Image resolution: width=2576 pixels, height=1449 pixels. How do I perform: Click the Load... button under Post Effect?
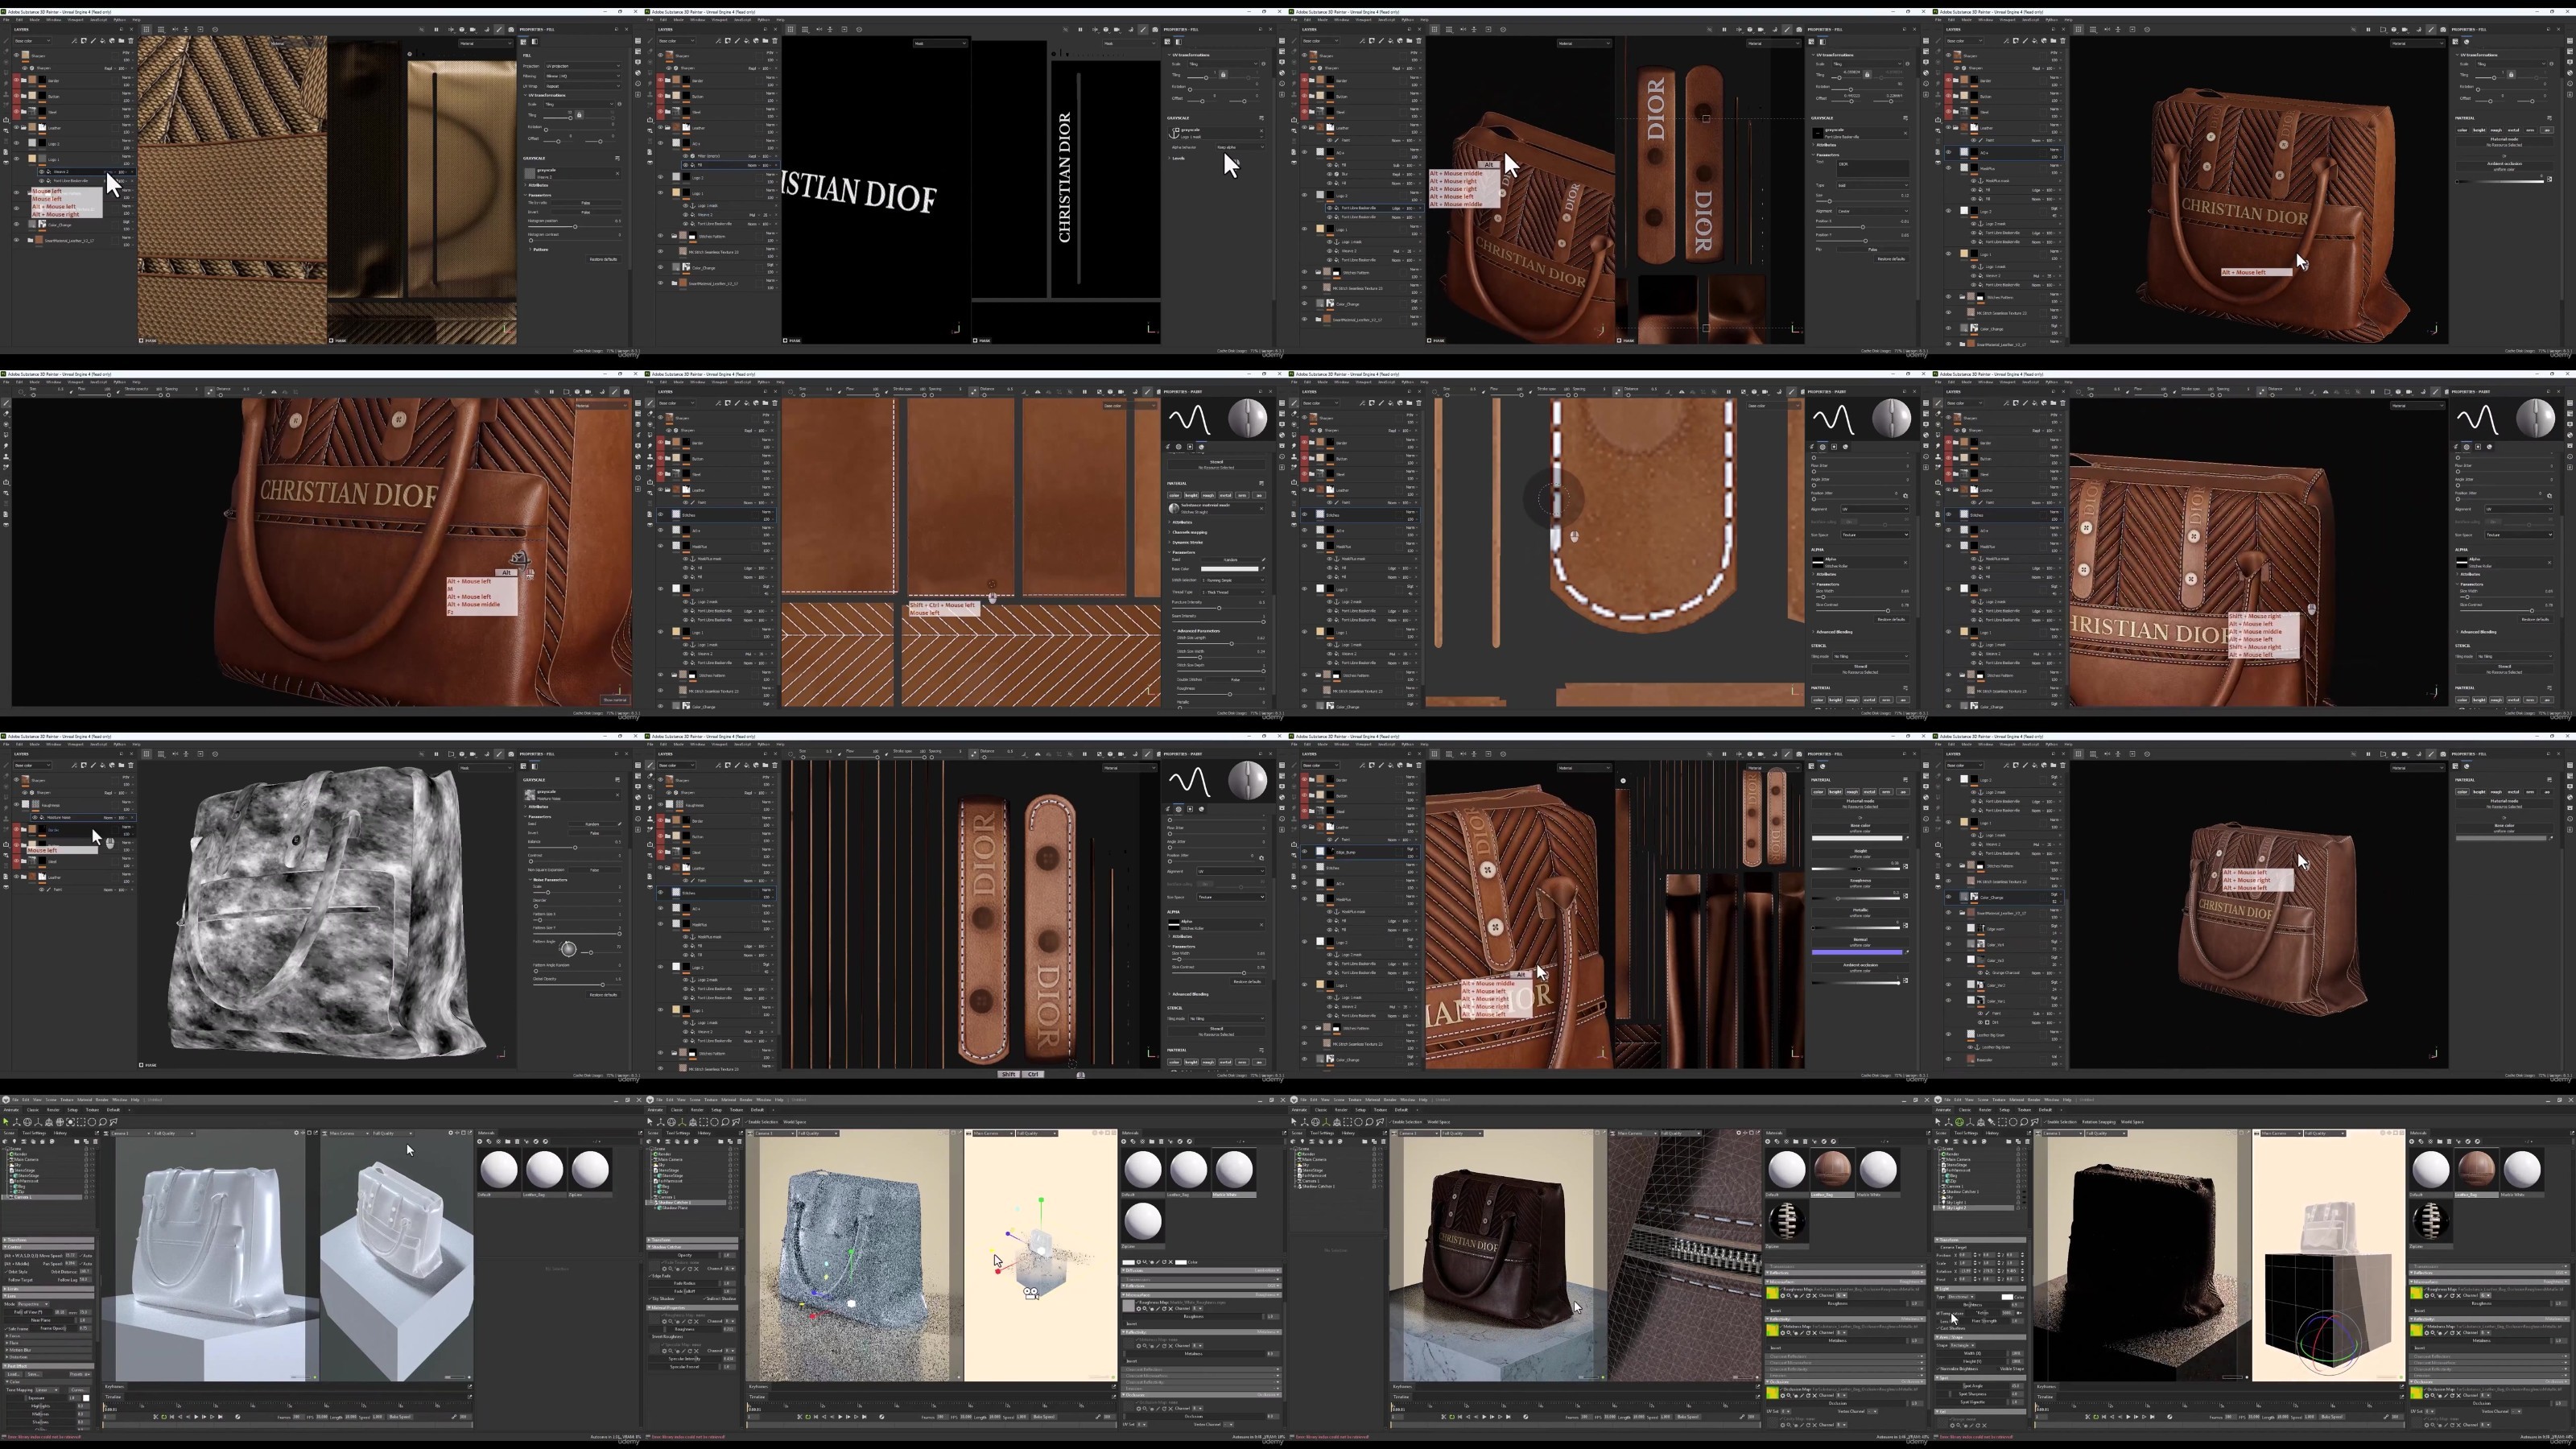coord(14,1375)
